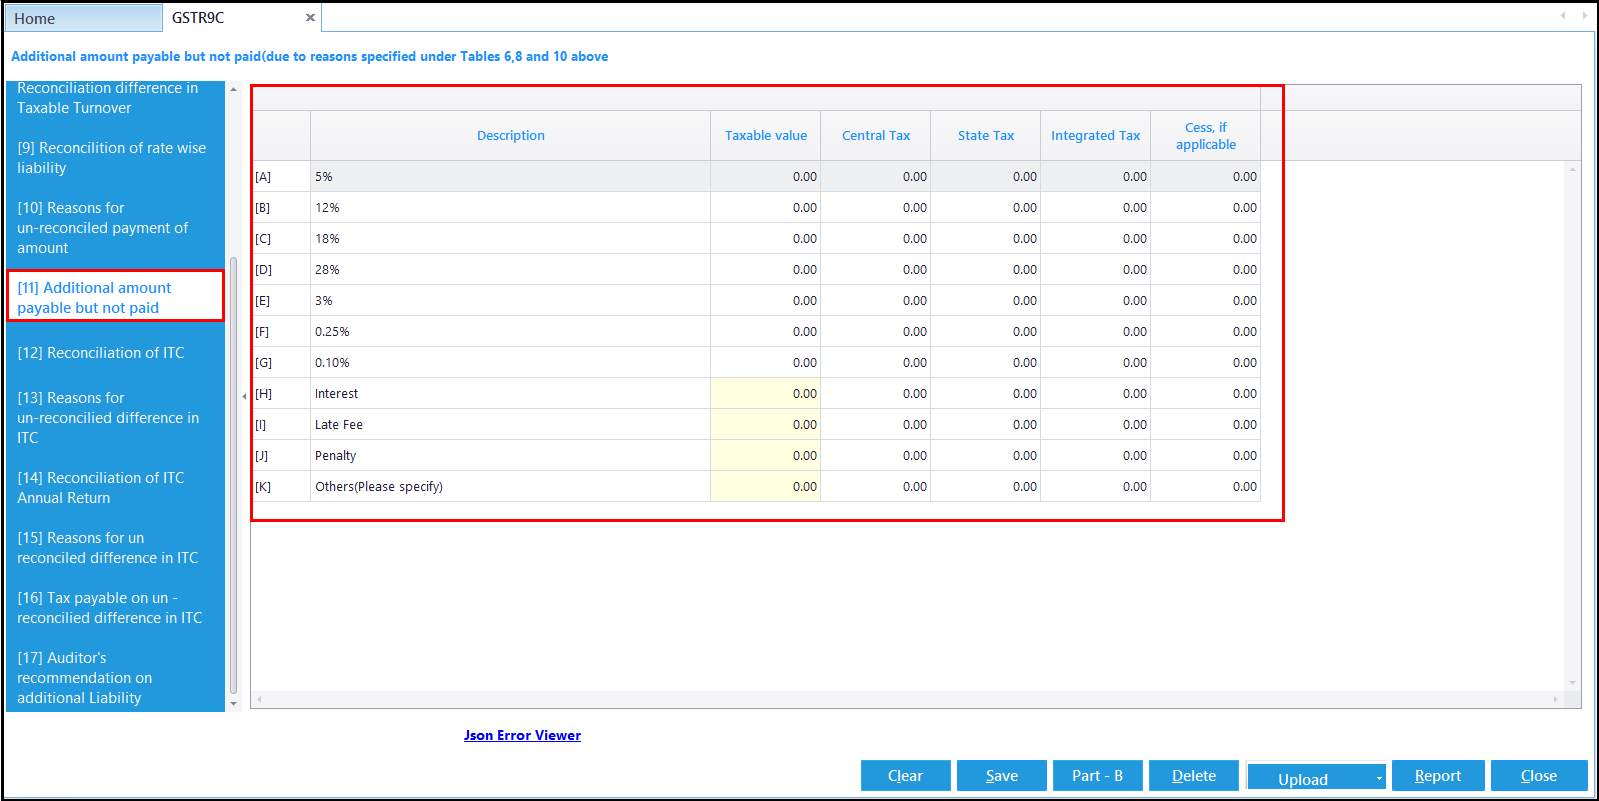Select State Tax cell for 18% row
This screenshot has width=1599, height=801.
pyautogui.click(x=986, y=238)
